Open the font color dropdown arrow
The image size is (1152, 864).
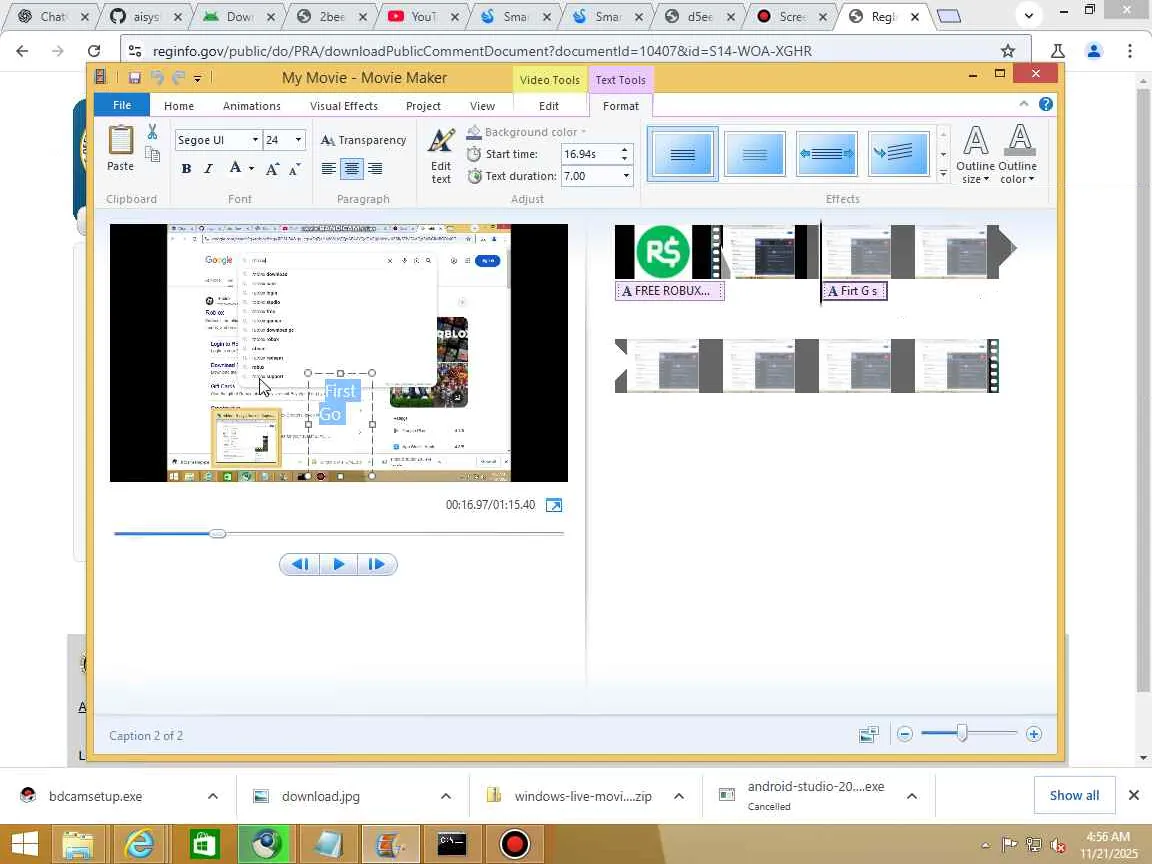[x=251, y=169]
